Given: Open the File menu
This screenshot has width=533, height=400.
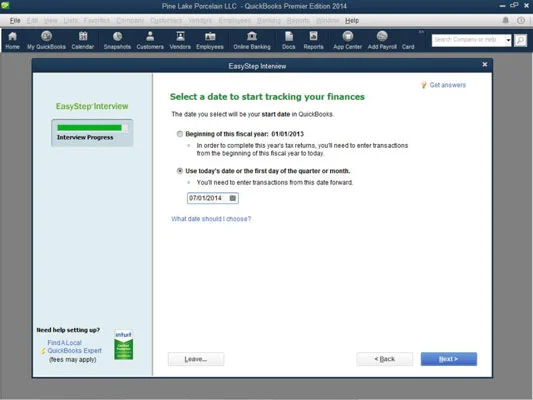Looking at the screenshot, I should pyautogui.click(x=15, y=21).
